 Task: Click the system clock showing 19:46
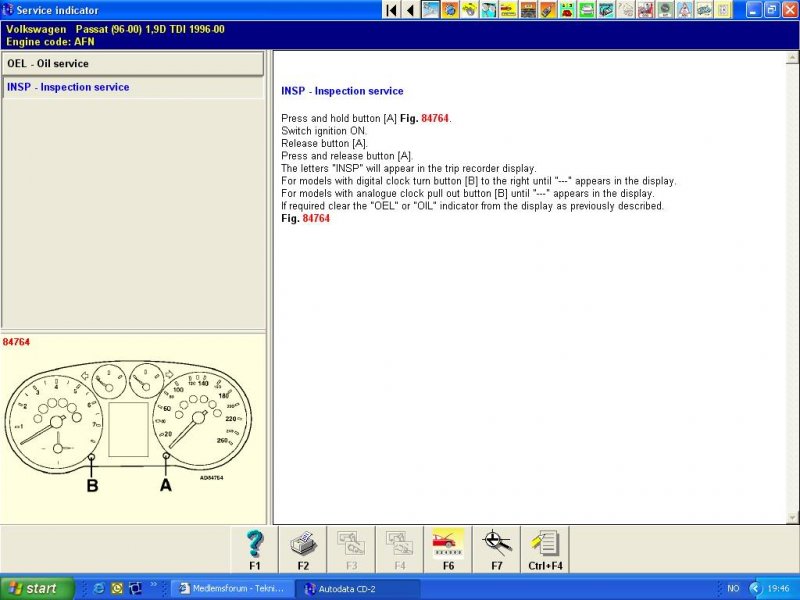coord(780,588)
